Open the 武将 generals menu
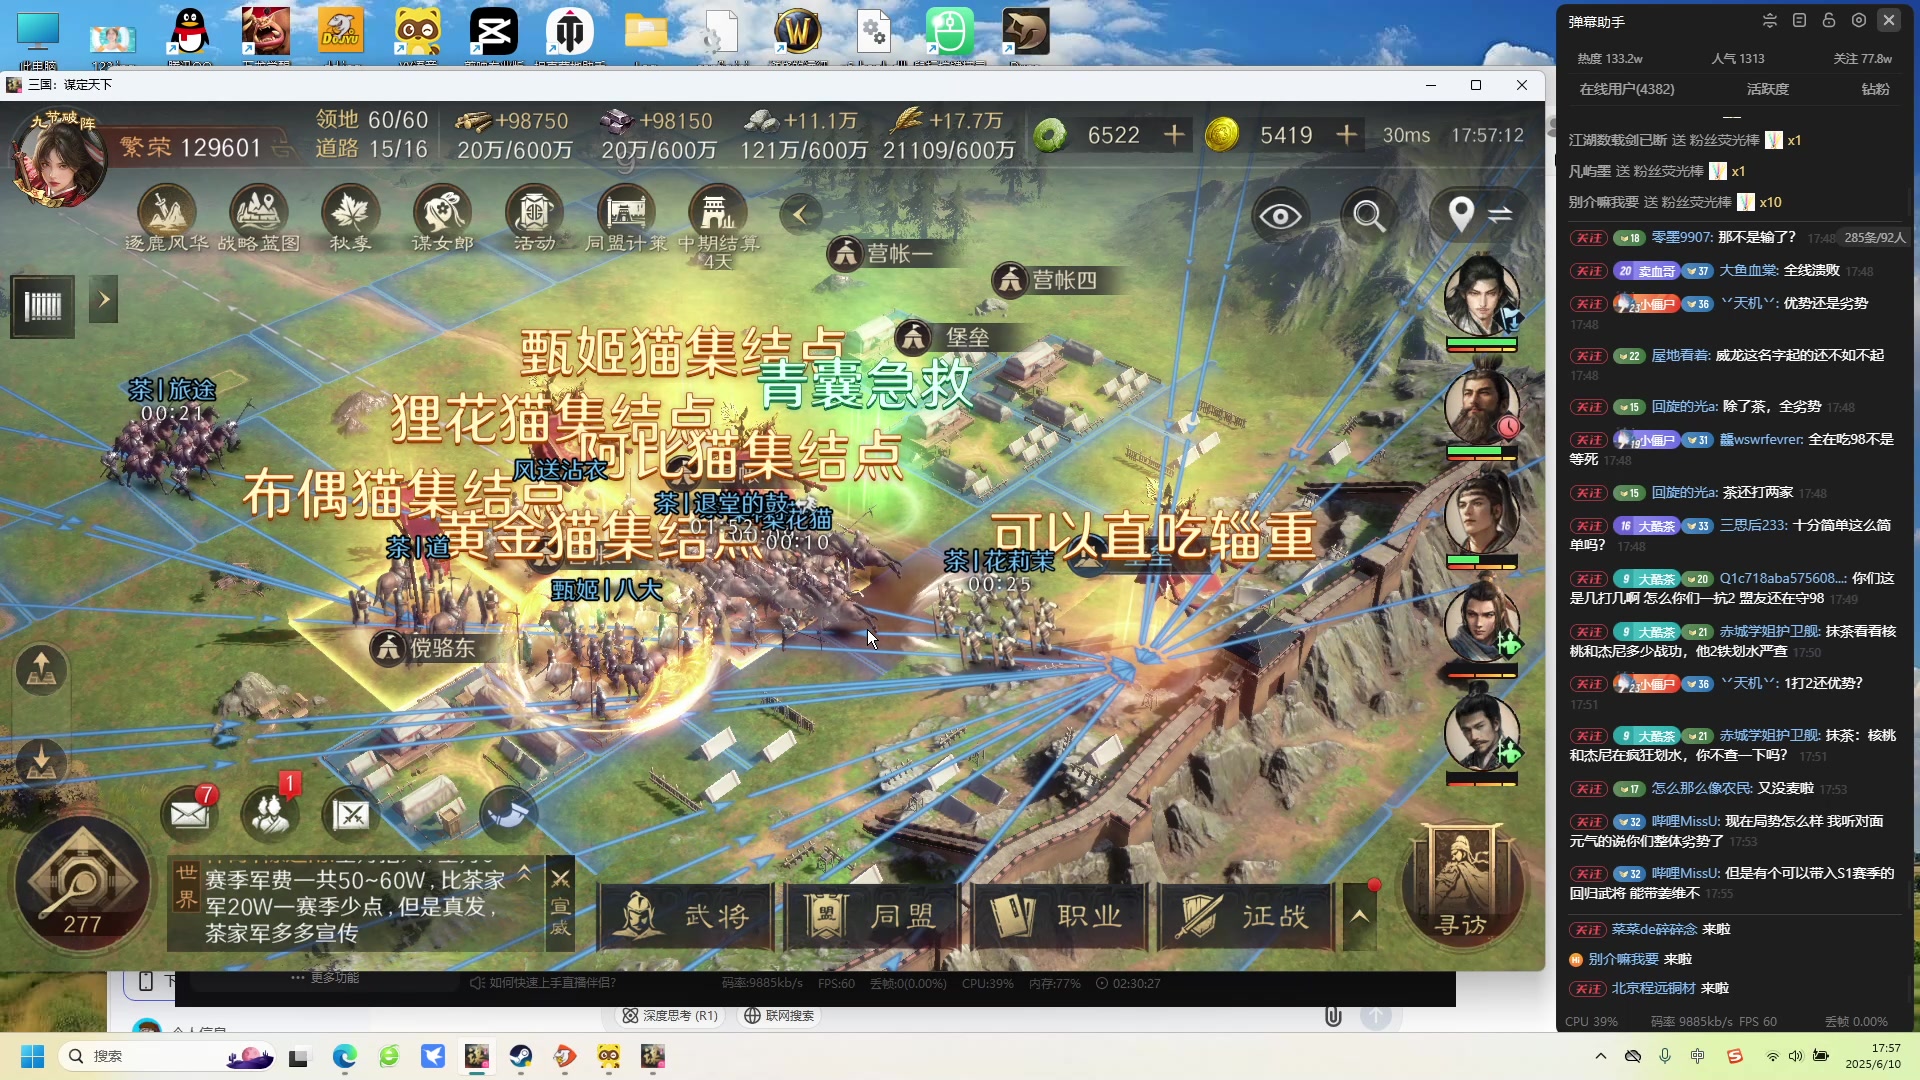1920x1080 pixels. (x=686, y=916)
